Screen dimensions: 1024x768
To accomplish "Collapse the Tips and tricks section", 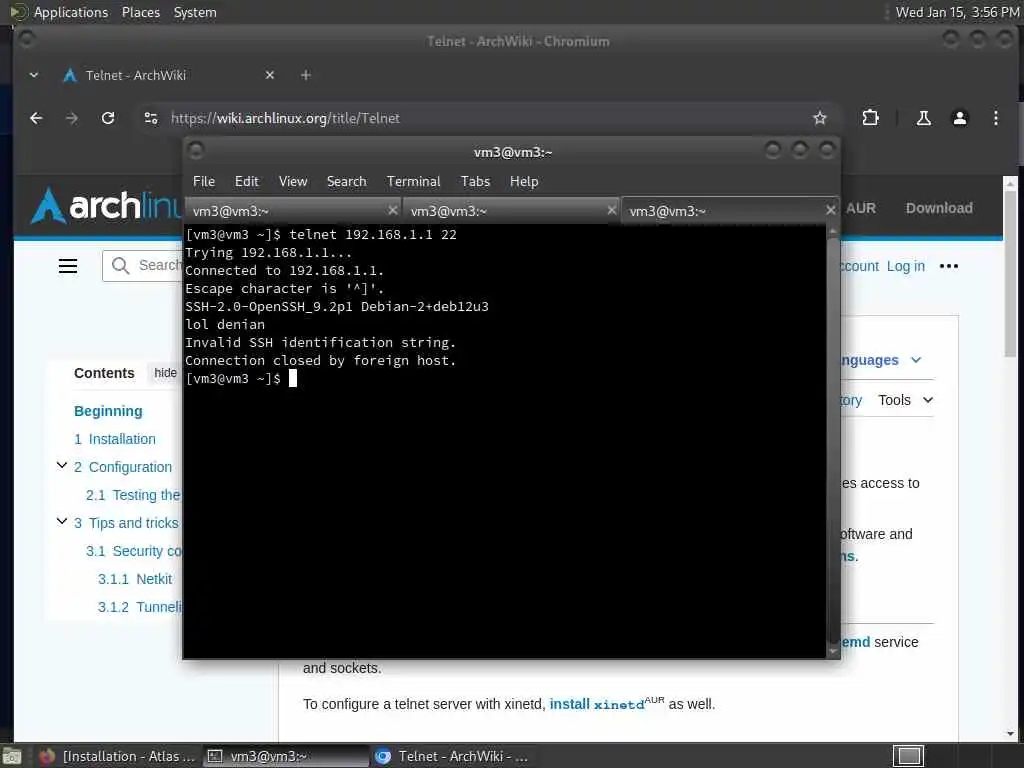I will (62, 521).
